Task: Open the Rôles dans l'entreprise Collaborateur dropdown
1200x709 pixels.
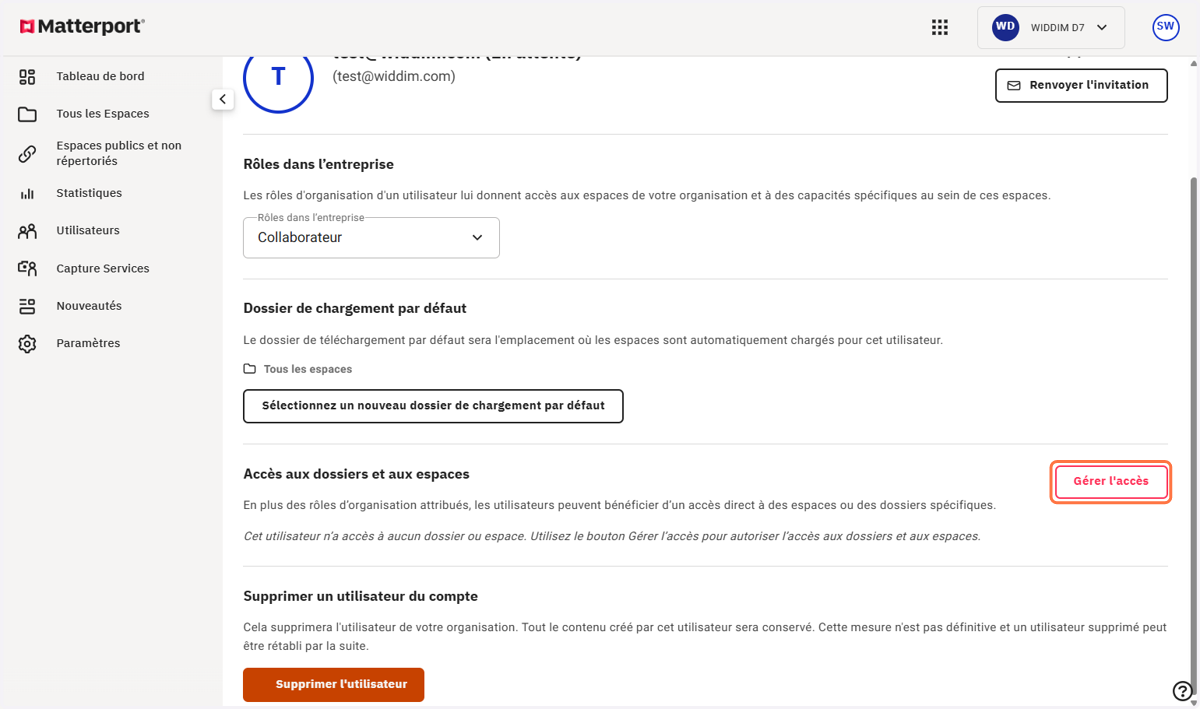Action: pyautogui.click(x=371, y=238)
